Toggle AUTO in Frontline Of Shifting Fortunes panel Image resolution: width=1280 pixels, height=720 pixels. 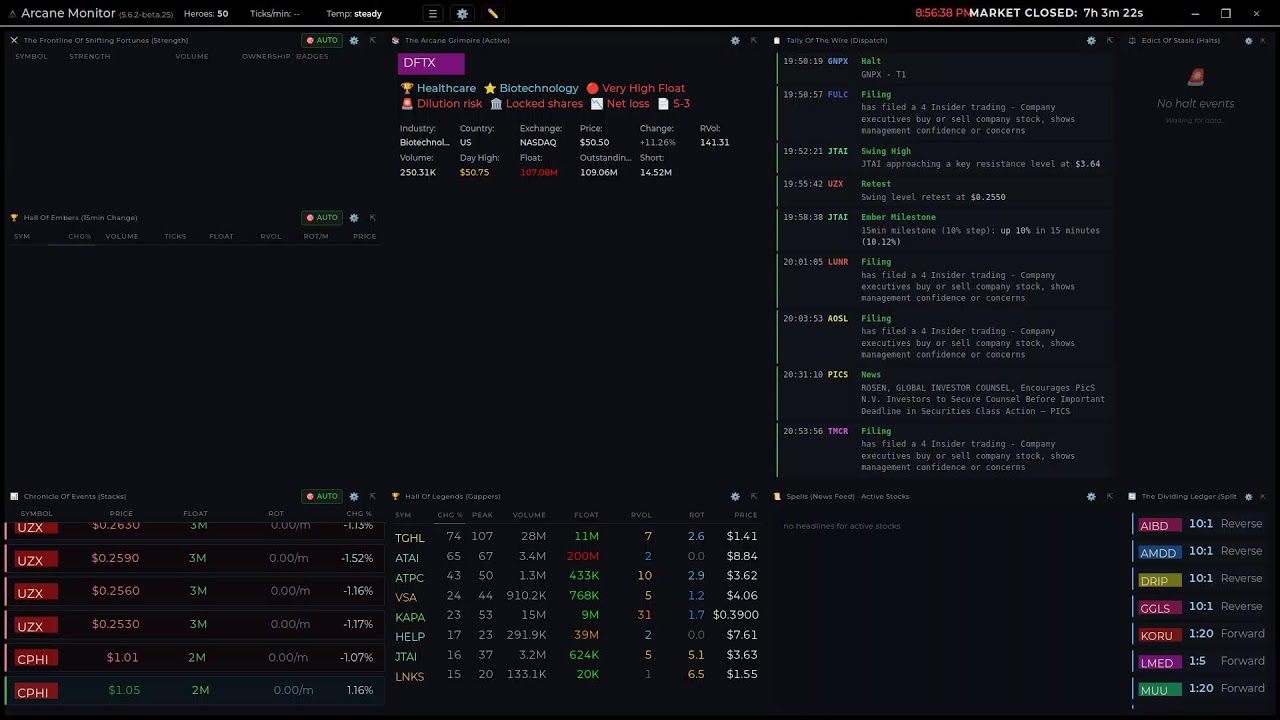pos(322,40)
